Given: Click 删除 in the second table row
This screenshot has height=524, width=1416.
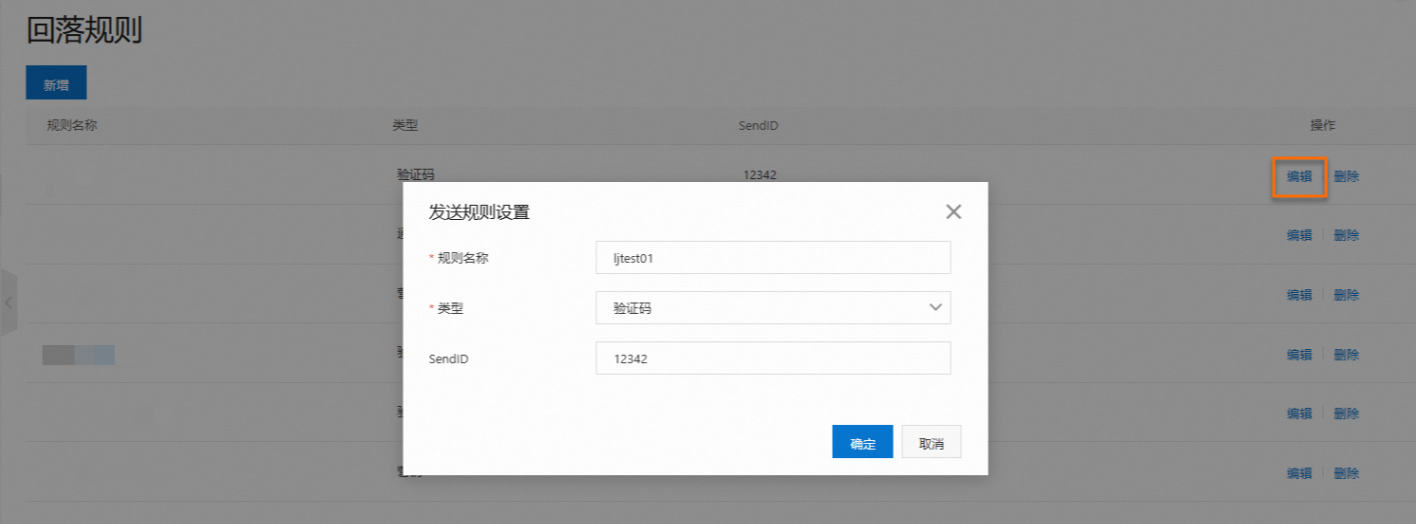Looking at the screenshot, I should click(1346, 236).
